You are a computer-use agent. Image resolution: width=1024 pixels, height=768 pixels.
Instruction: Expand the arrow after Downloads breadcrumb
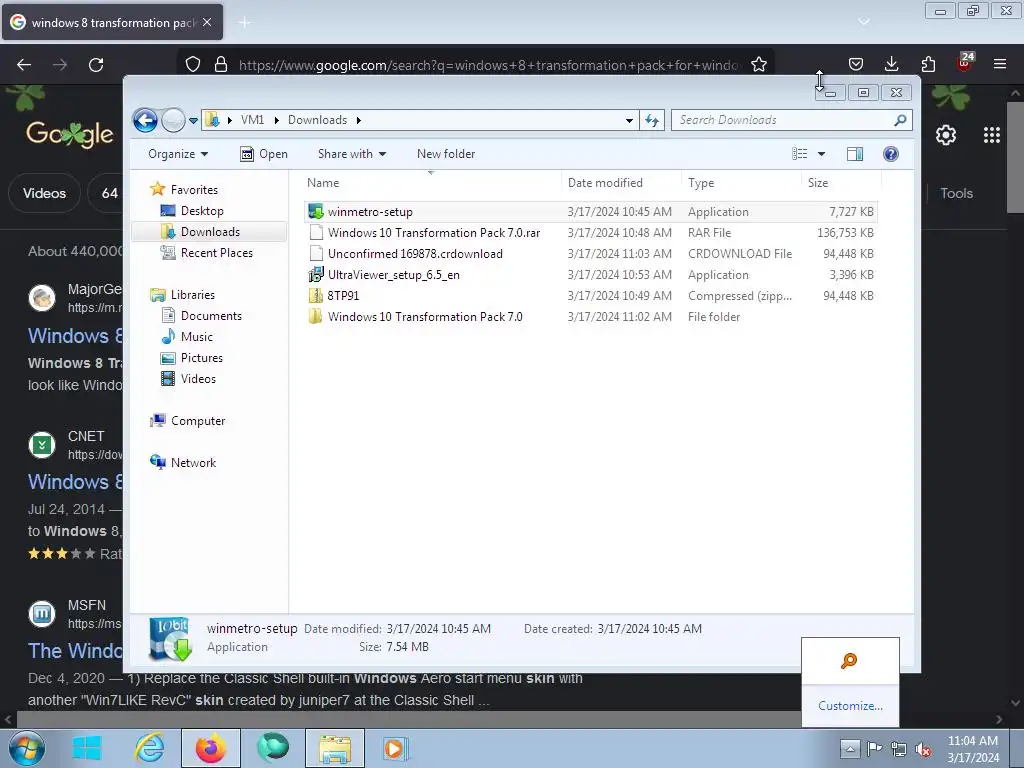[359, 120]
